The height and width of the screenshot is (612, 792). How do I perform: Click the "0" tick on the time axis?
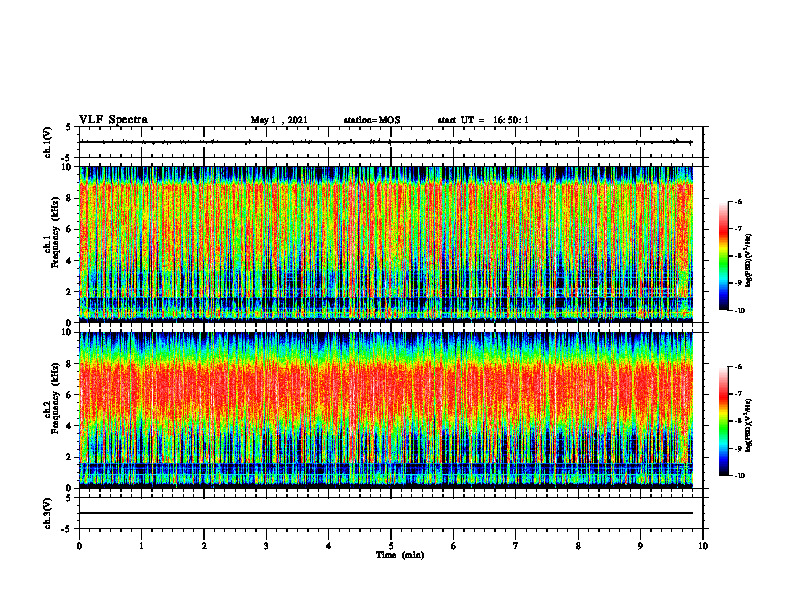pyautogui.click(x=79, y=546)
